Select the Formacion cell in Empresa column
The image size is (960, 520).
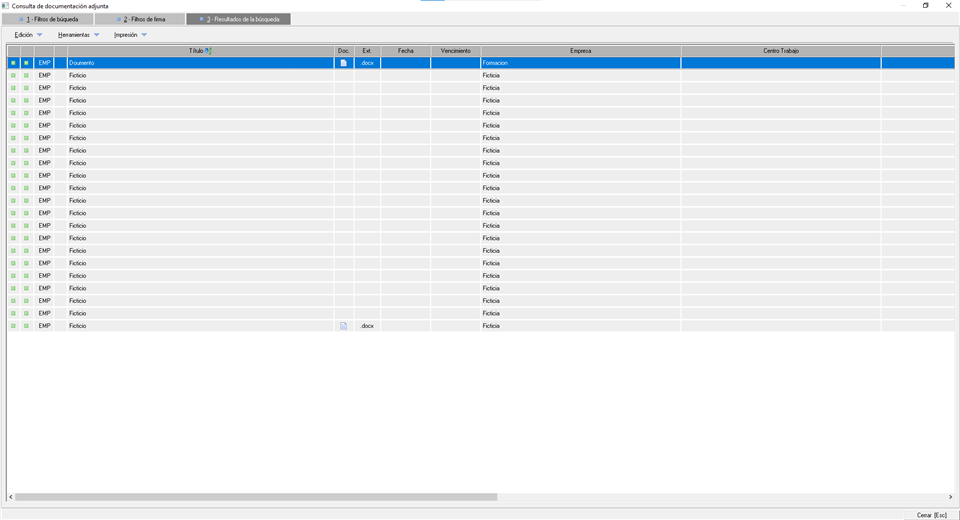pos(580,63)
